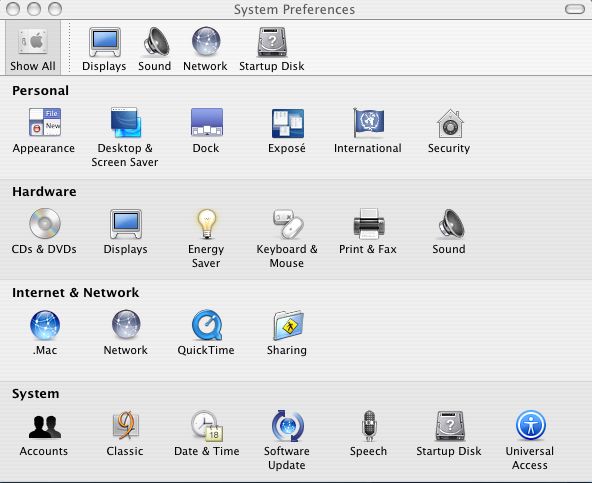Click the System Preferences window title

[294, 9]
